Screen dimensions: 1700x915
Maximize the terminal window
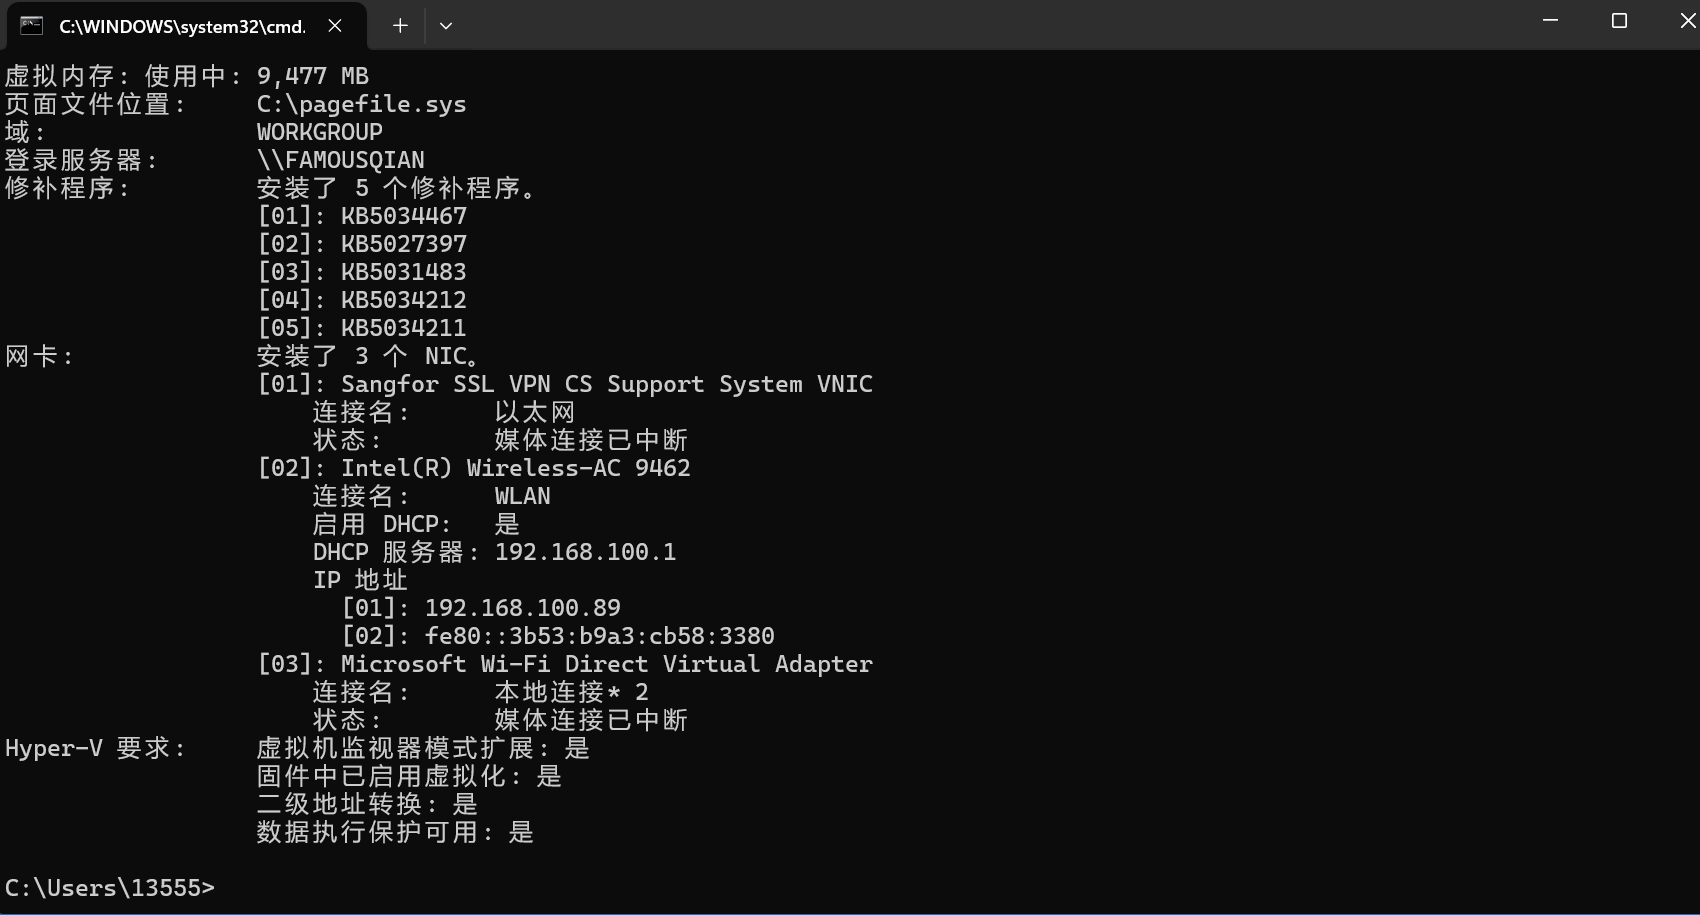1619,21
